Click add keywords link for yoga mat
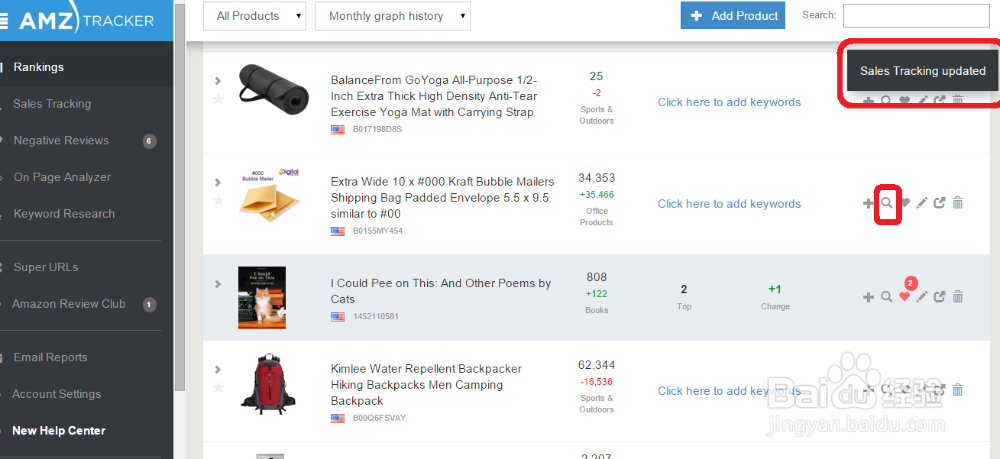Image resolution: width=1000 pixels, height=459 pixels. click(729, 102)
